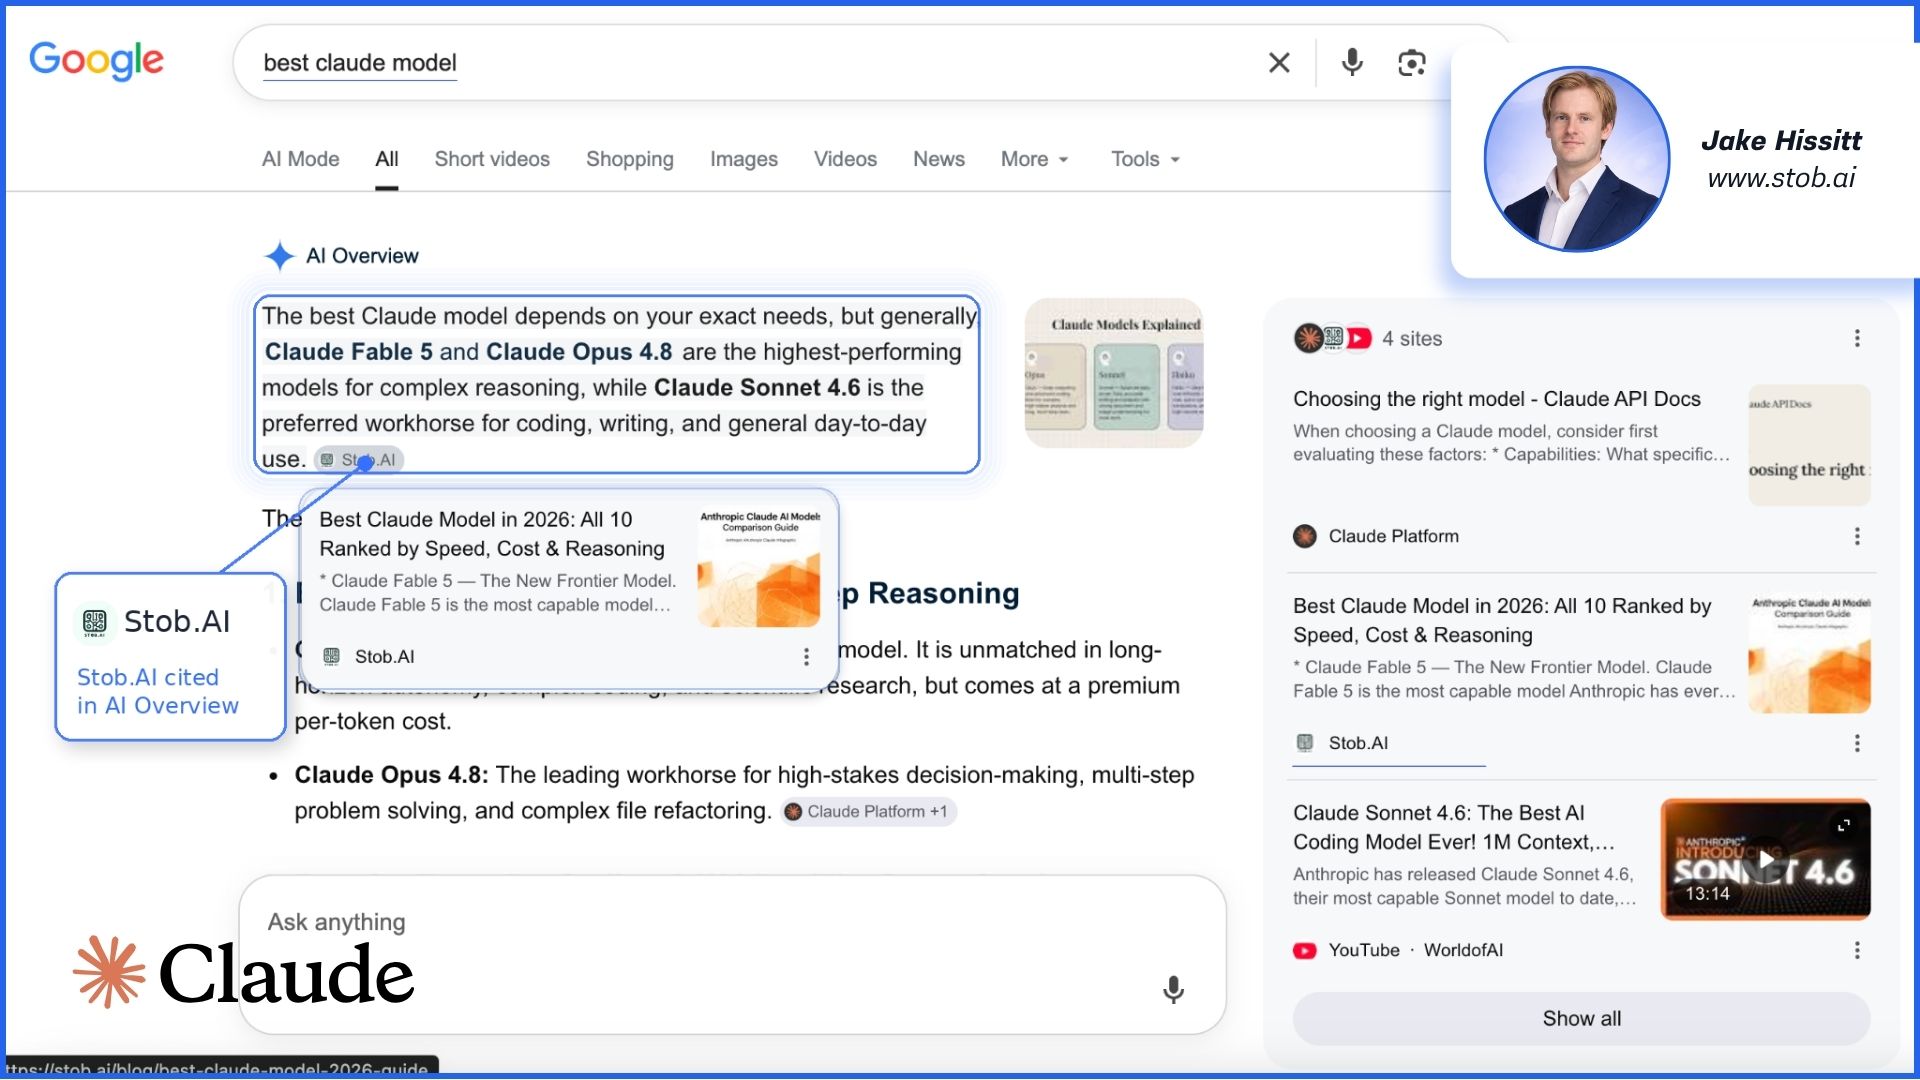1920x1080 pixels.
Task: Open three-dot menu beside Claude Platform source
Action: coord(1857,536)
